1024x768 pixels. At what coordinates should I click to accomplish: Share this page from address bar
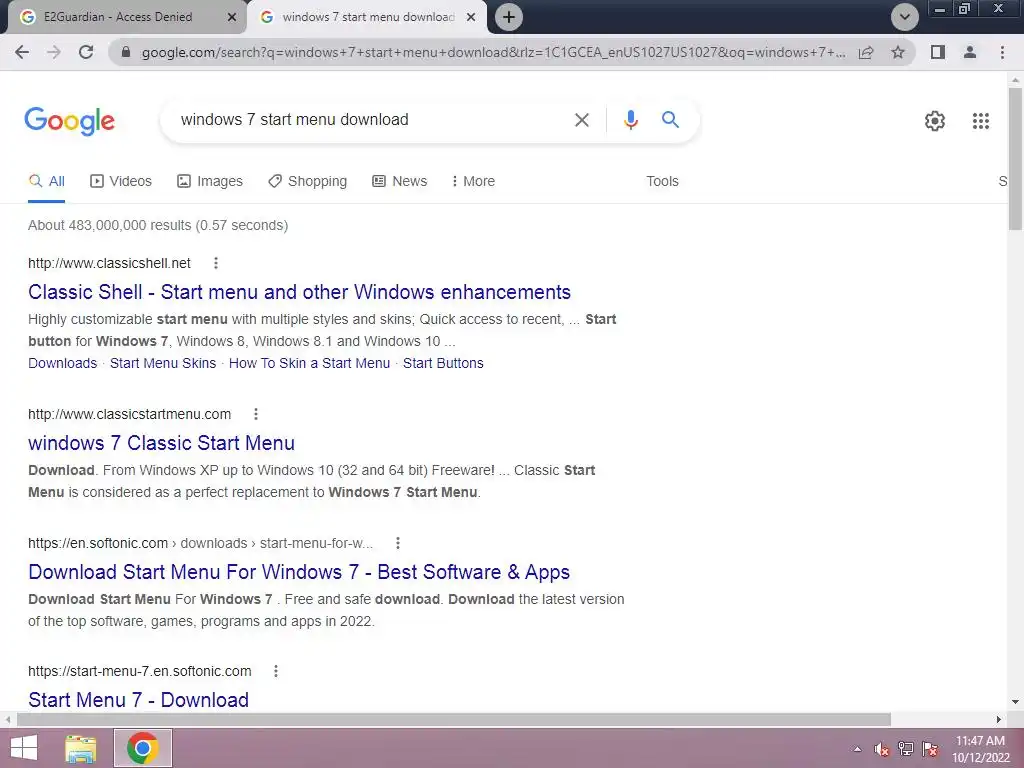tap(866, 52)
